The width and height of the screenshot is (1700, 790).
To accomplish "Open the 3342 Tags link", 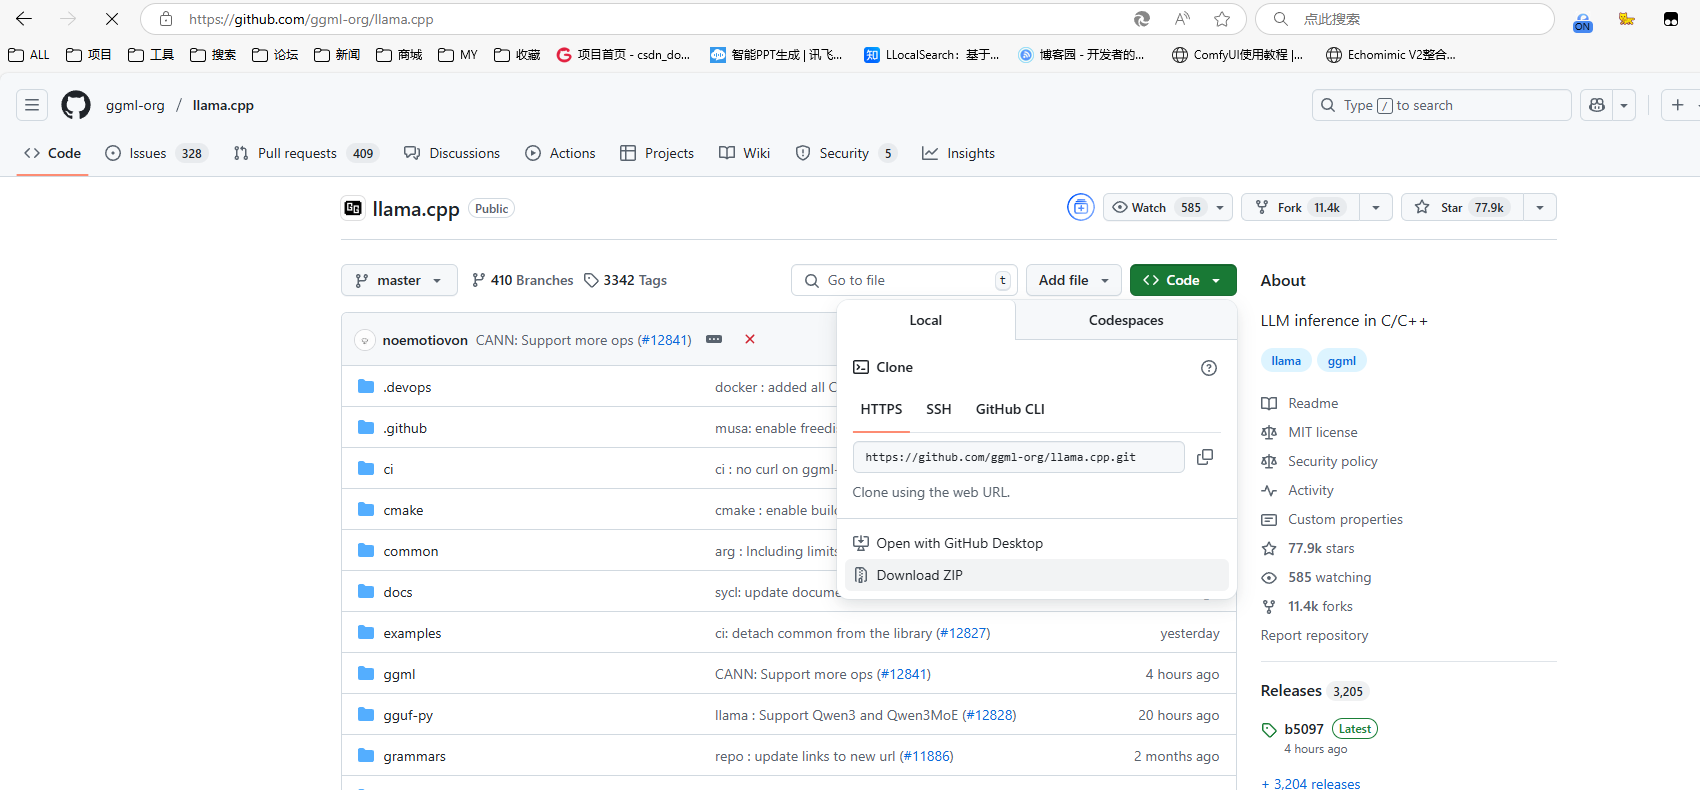I will point(626,280).
